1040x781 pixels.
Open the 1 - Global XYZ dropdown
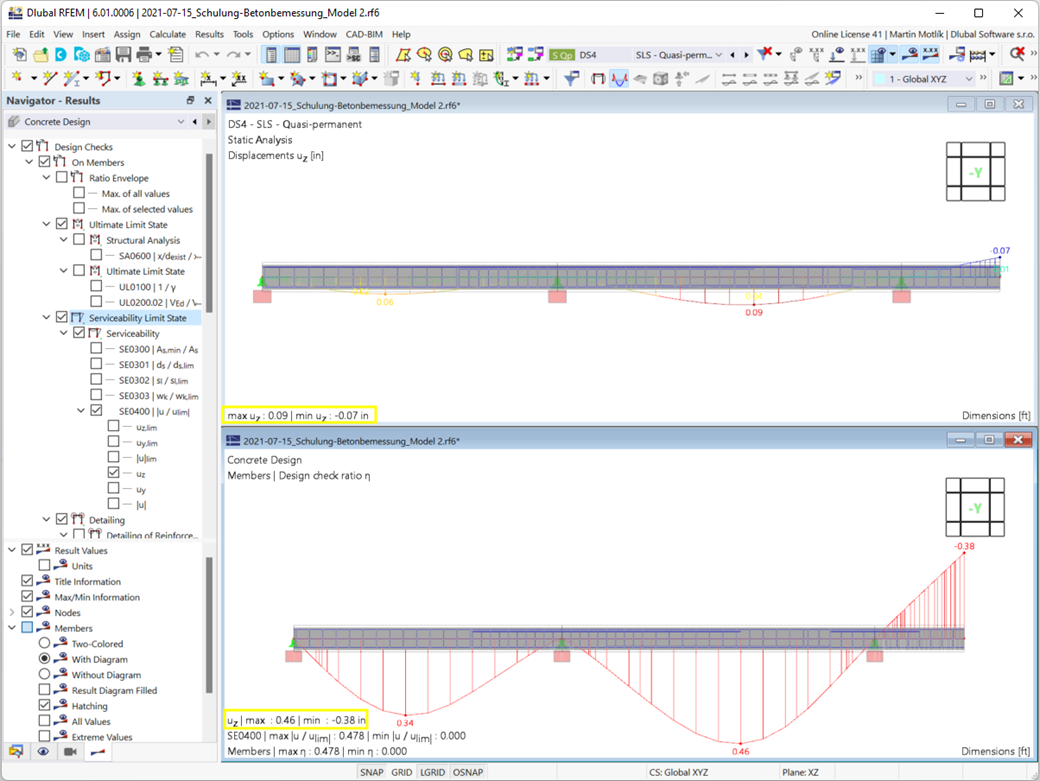pos(968,78)
